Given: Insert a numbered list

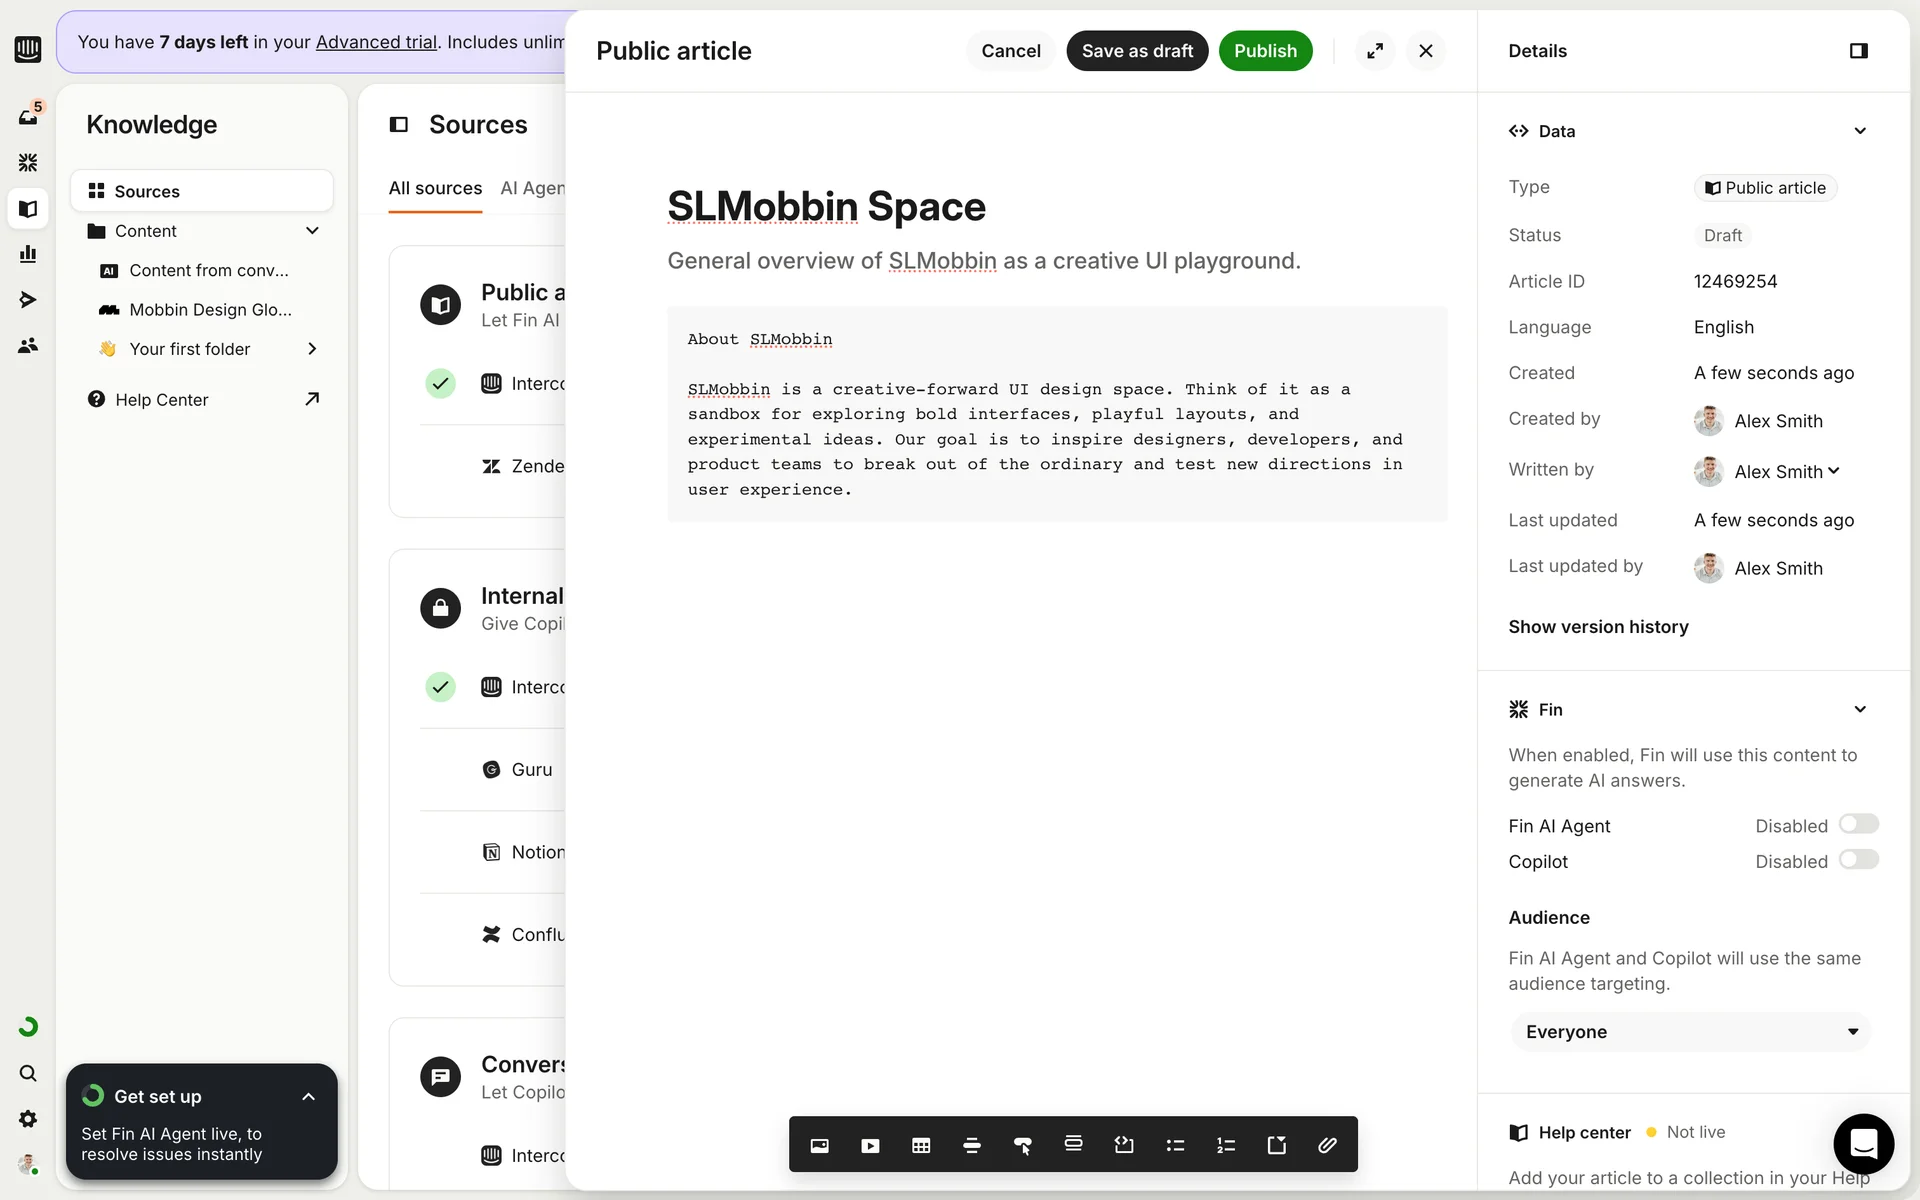Looking at the screenshot, I should click(x=1226, y=1145).
